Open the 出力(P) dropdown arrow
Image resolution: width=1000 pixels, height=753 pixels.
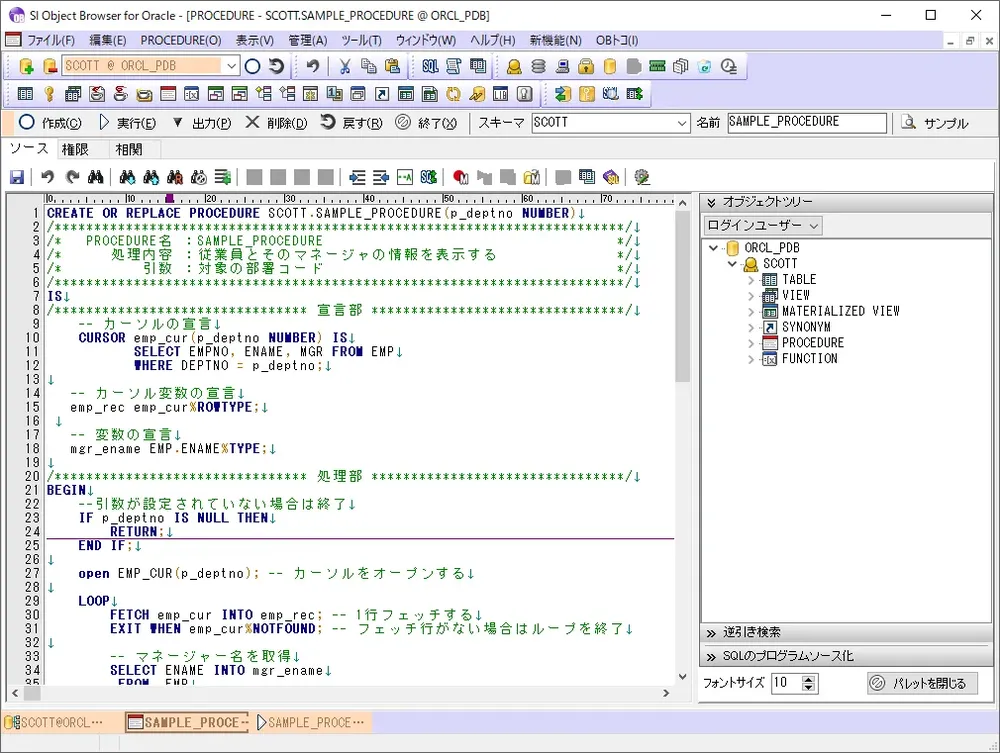[177, 122]
